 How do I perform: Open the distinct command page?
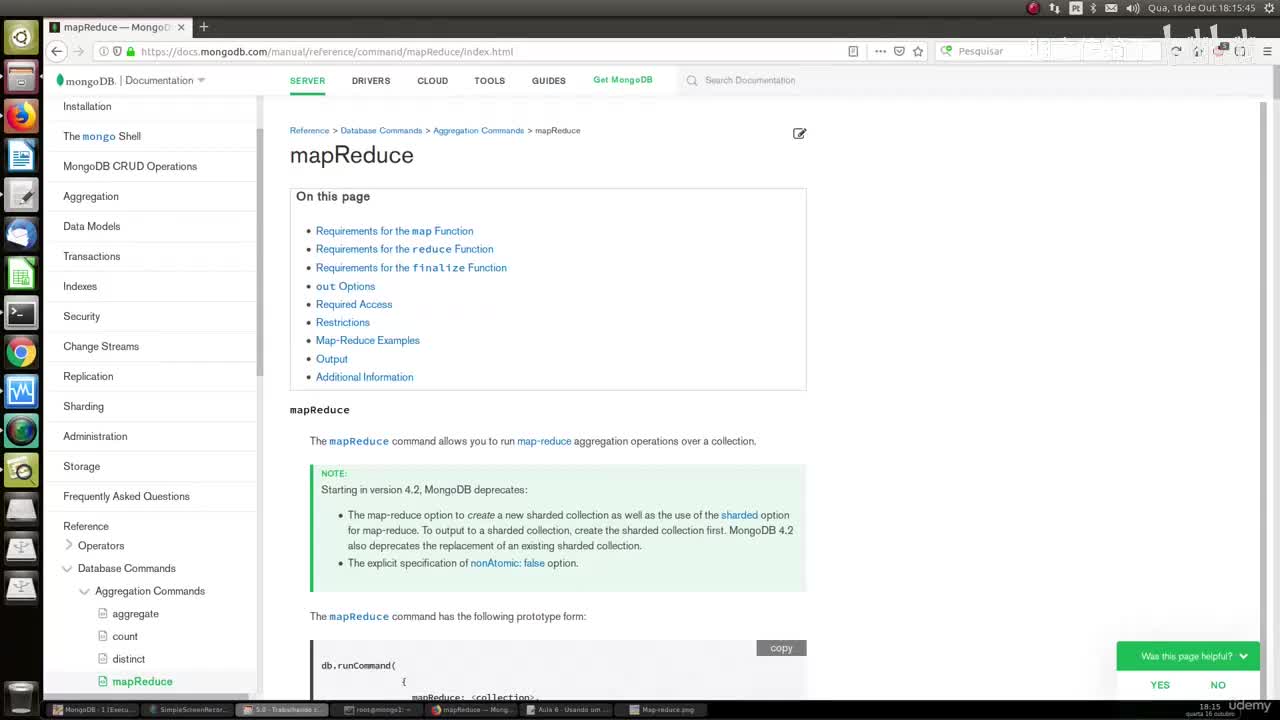point(128,659)
